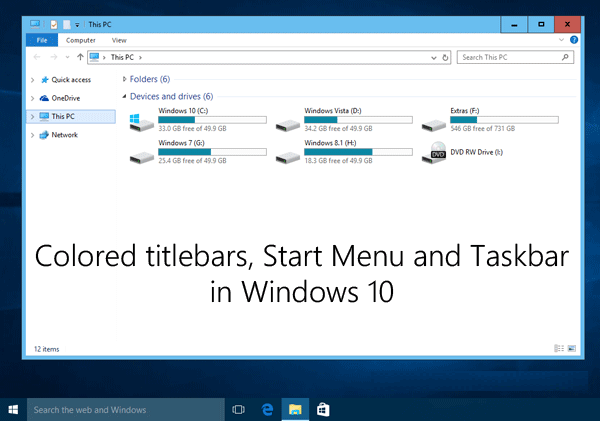Open the Computer ribbon tab
This screenshot has width=600, height=421.
(80, 40)
